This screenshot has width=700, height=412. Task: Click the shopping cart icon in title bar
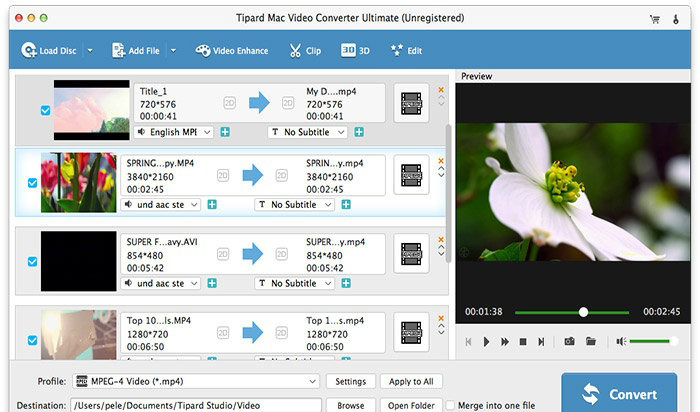pos(656,18)
